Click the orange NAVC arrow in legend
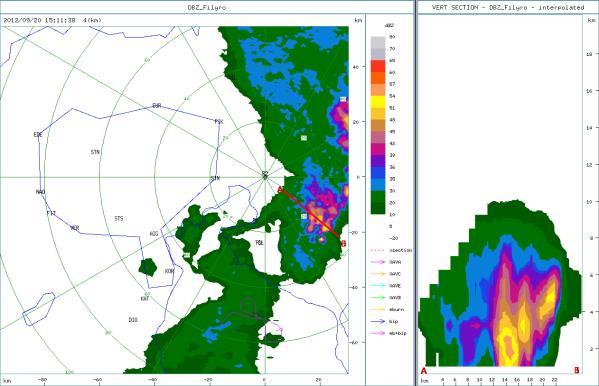The width and height of the screenshot is (599, 386). click(x=377, y=274)
